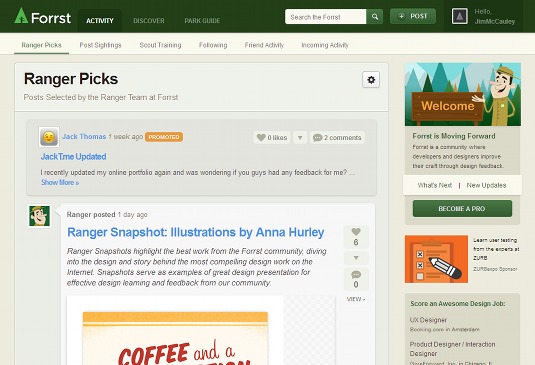Click 'Forrst is Moving Forward' heading

[x=454, y=136]
